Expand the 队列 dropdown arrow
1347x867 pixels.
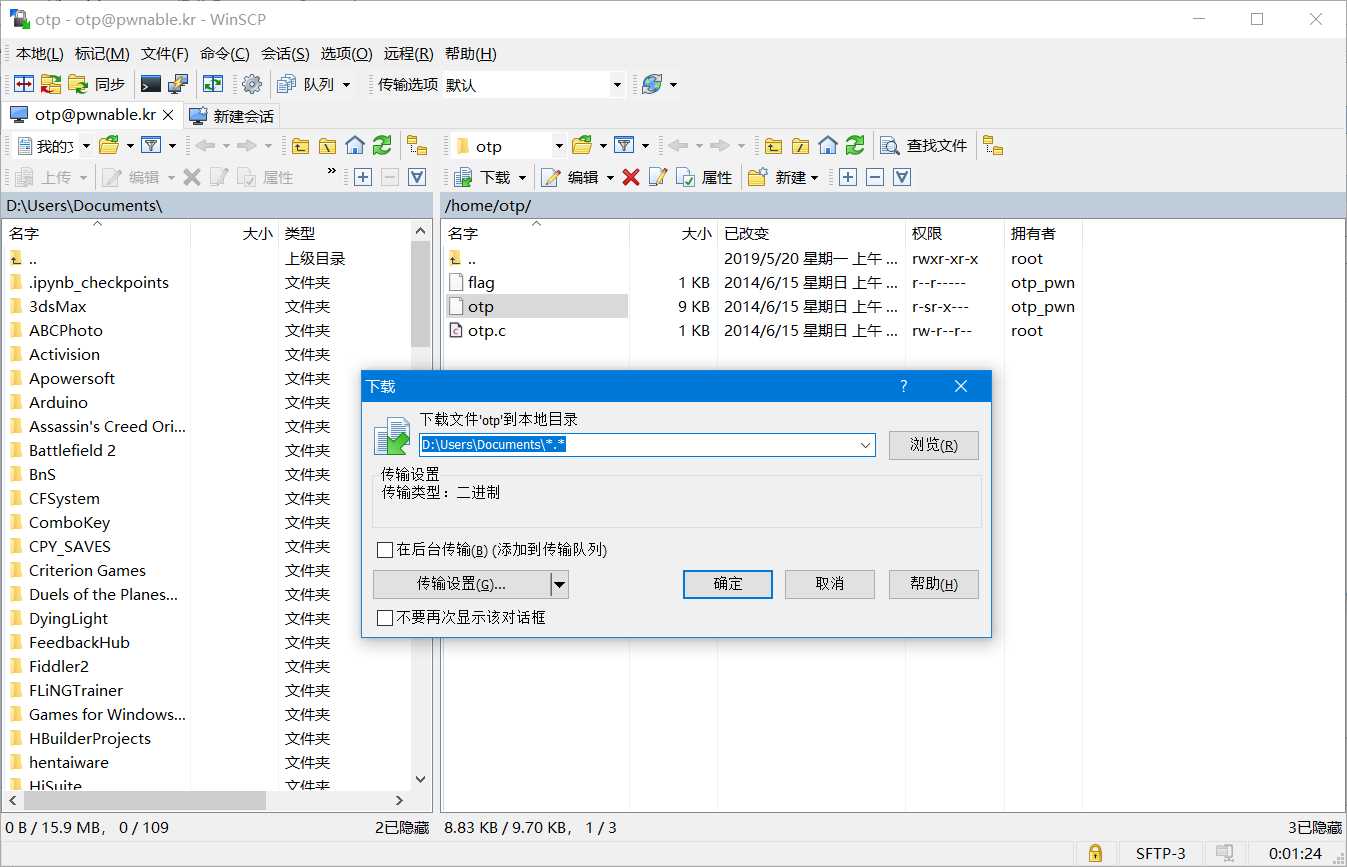[x=346, y=85]
